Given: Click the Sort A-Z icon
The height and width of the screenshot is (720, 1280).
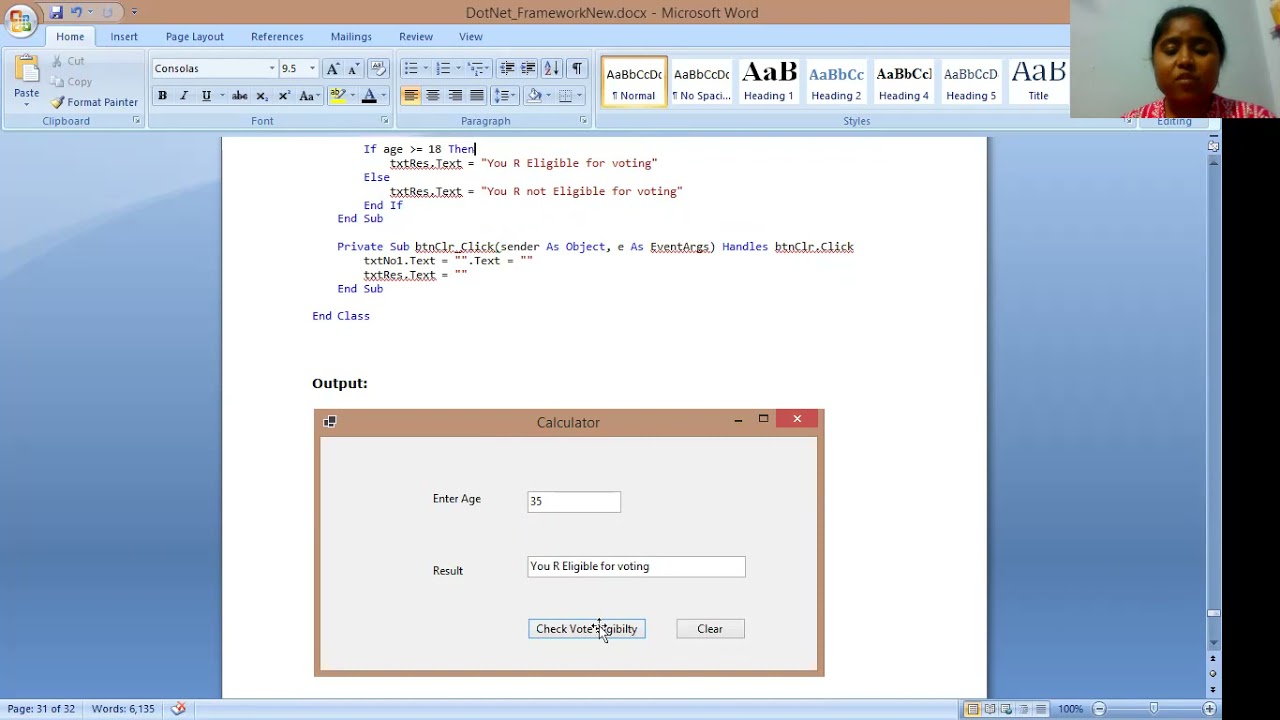Looking at the screenshot, I should click(552, 68).
